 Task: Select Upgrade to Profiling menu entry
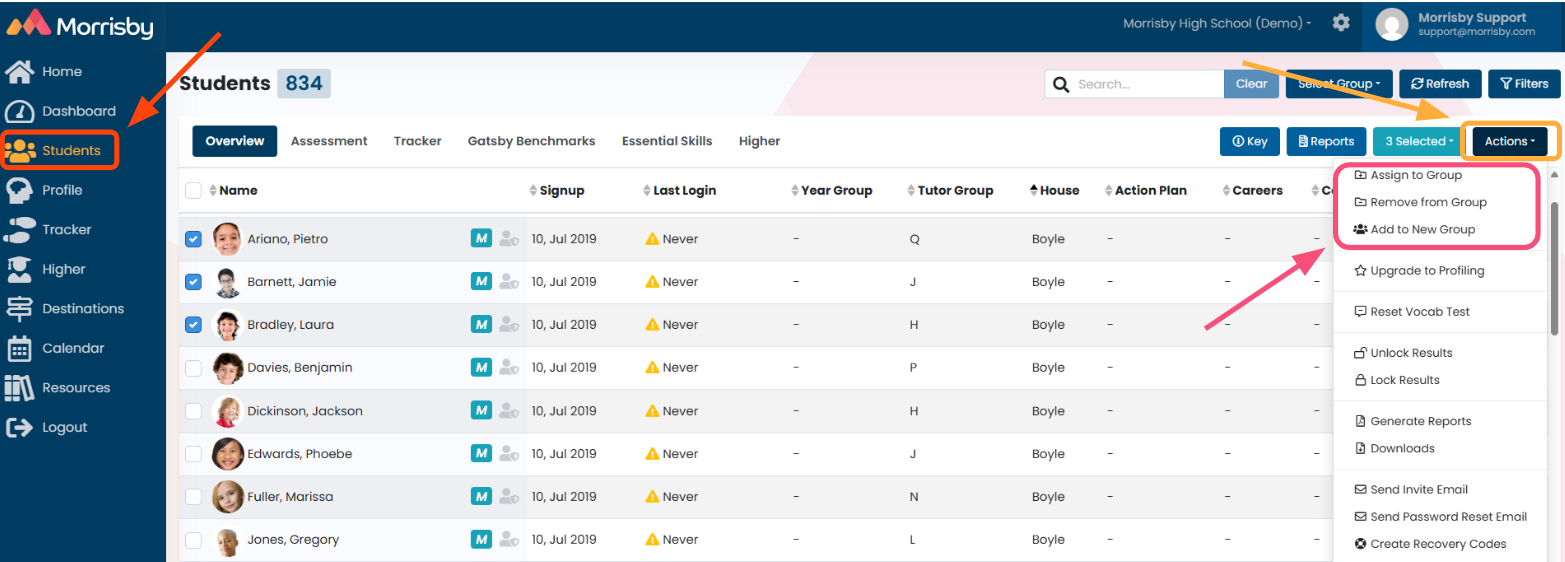pos(1419,270)
